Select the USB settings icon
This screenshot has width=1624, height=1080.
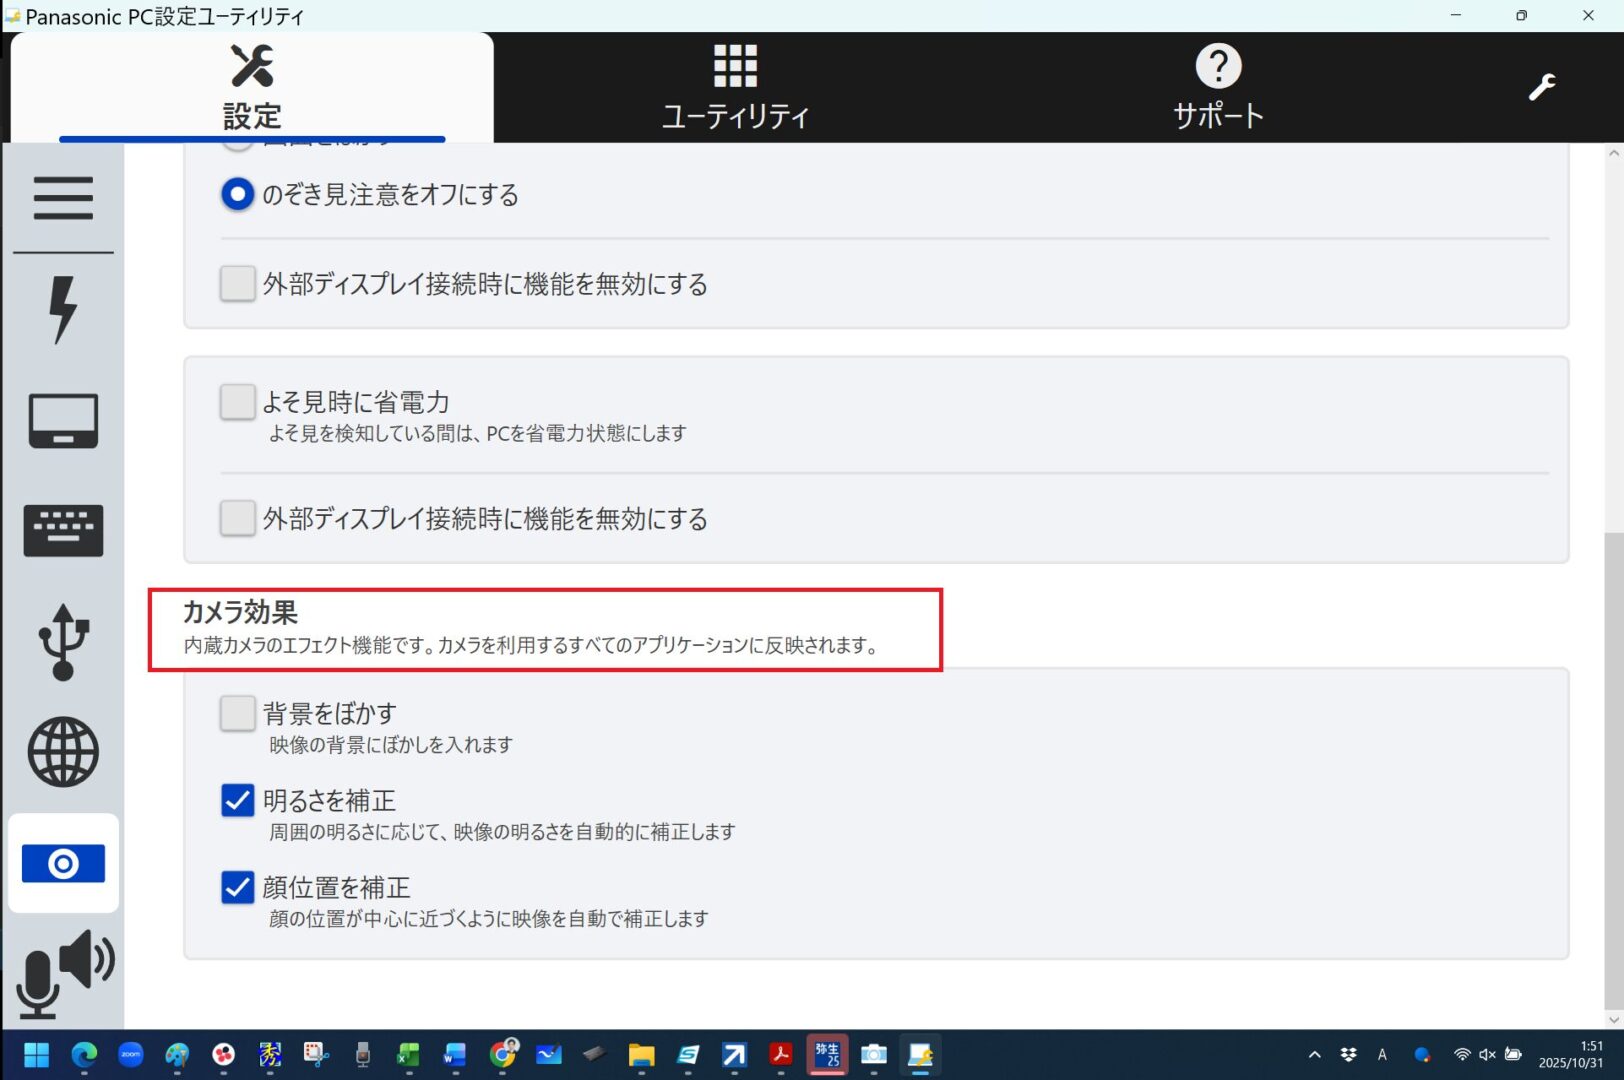point(63,642)
